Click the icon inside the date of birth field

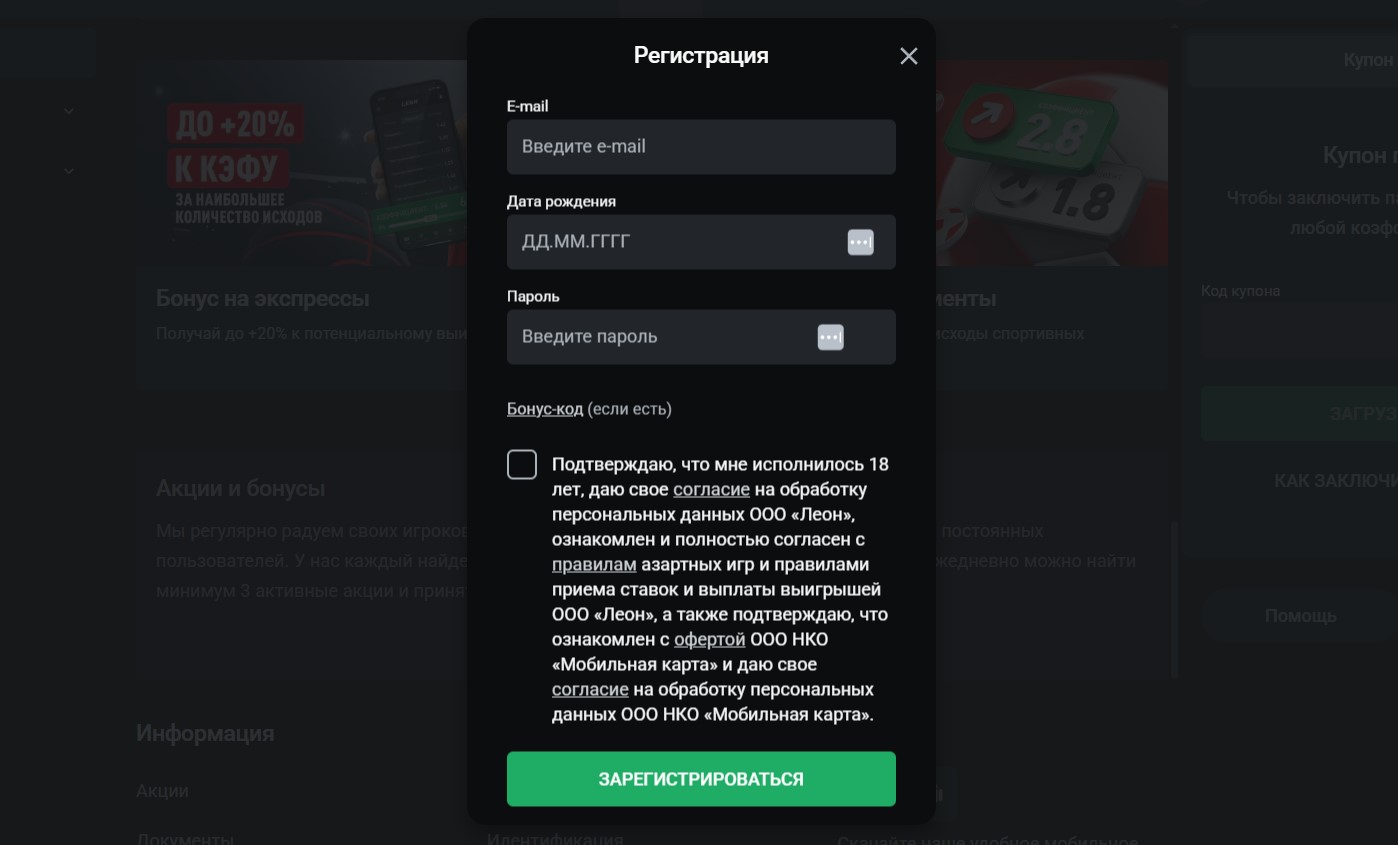860,242
